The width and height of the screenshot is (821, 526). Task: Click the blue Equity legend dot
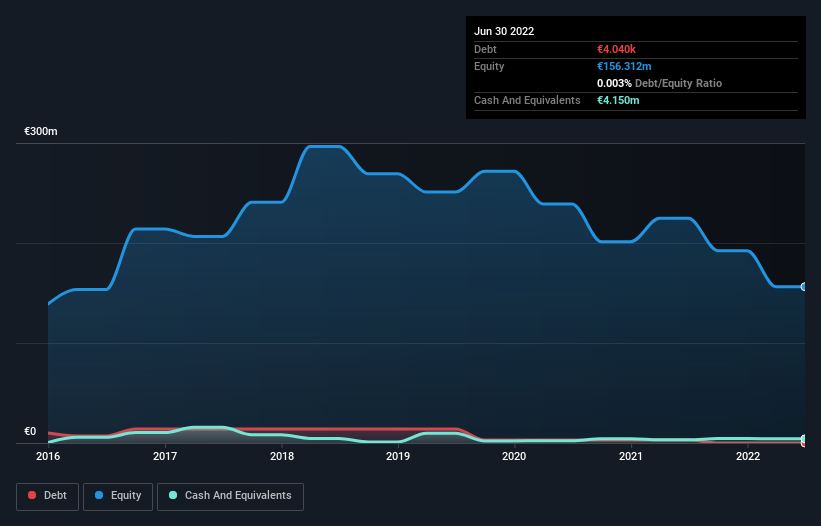(x=99, y=495)
